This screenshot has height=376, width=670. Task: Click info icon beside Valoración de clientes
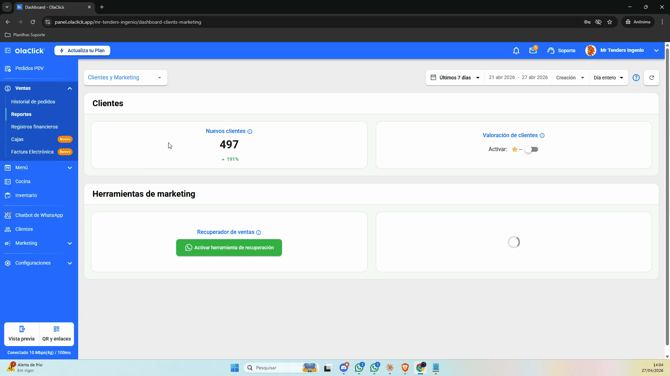[x=542, y=135]
